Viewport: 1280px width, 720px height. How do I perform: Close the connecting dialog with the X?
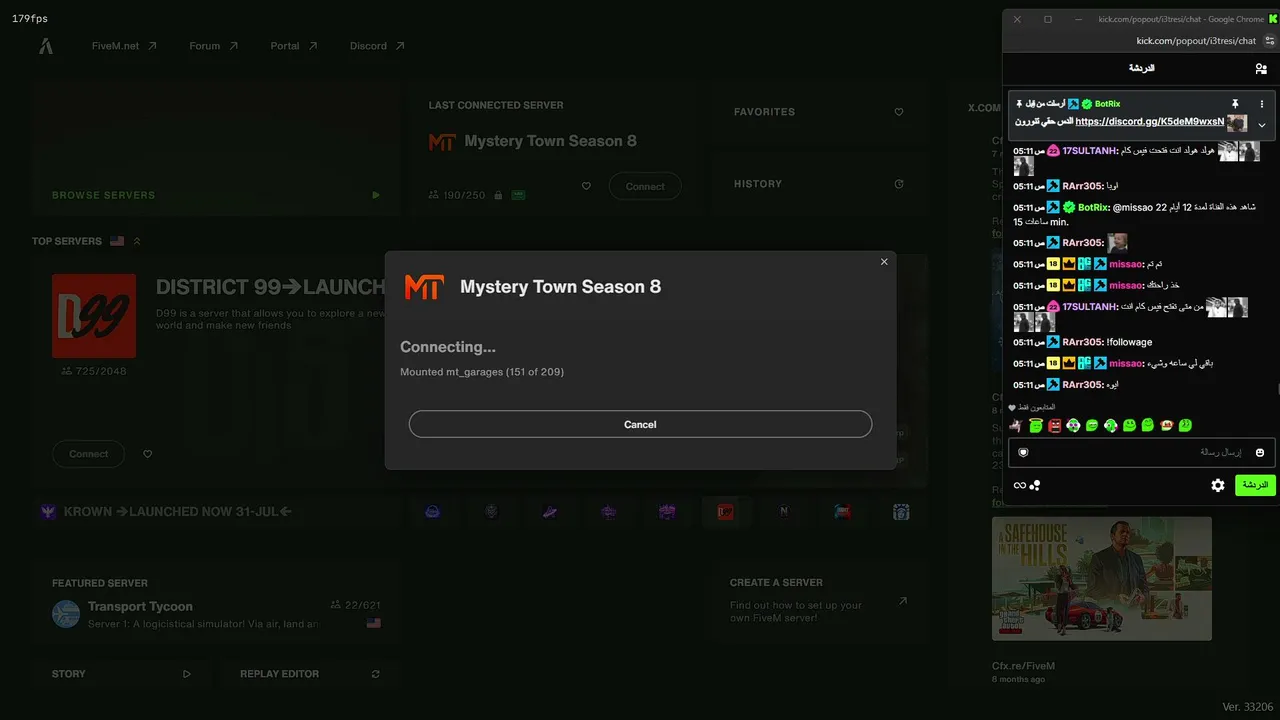tap(884, 262)
